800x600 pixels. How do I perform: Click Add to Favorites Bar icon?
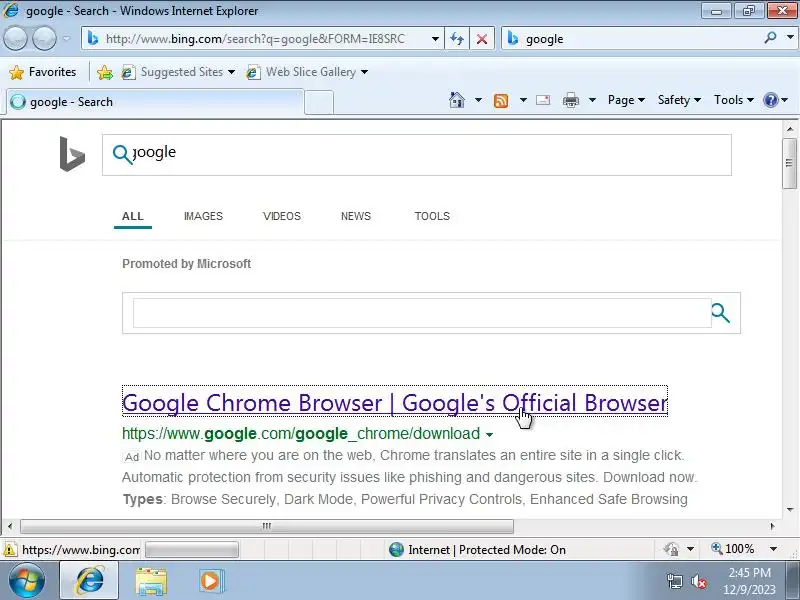coord(105,72)
